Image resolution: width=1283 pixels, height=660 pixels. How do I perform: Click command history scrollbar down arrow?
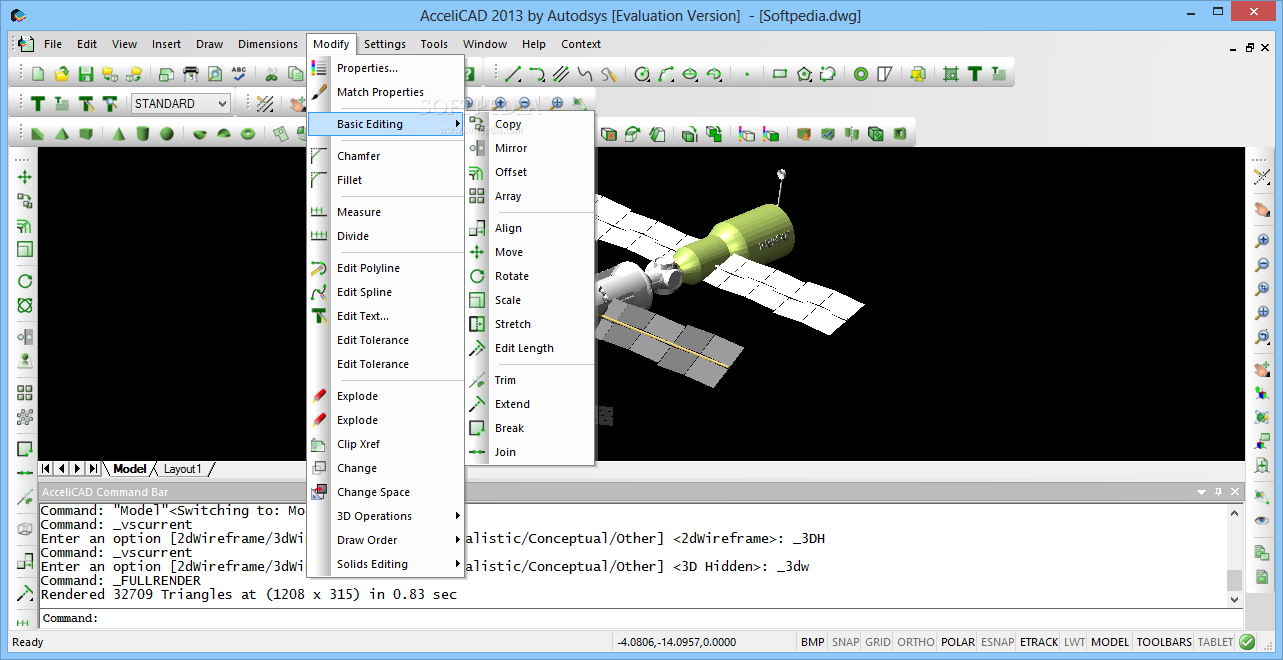tap(1234, 598)
